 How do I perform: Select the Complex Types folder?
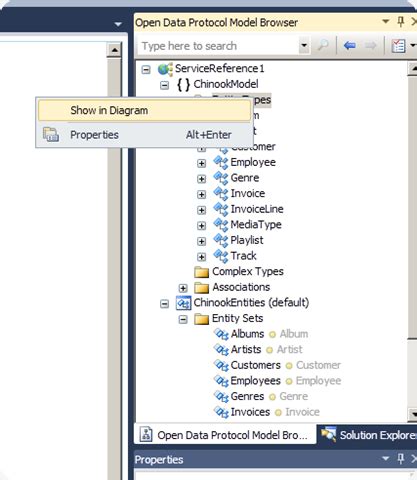click(x=248, y=271)
